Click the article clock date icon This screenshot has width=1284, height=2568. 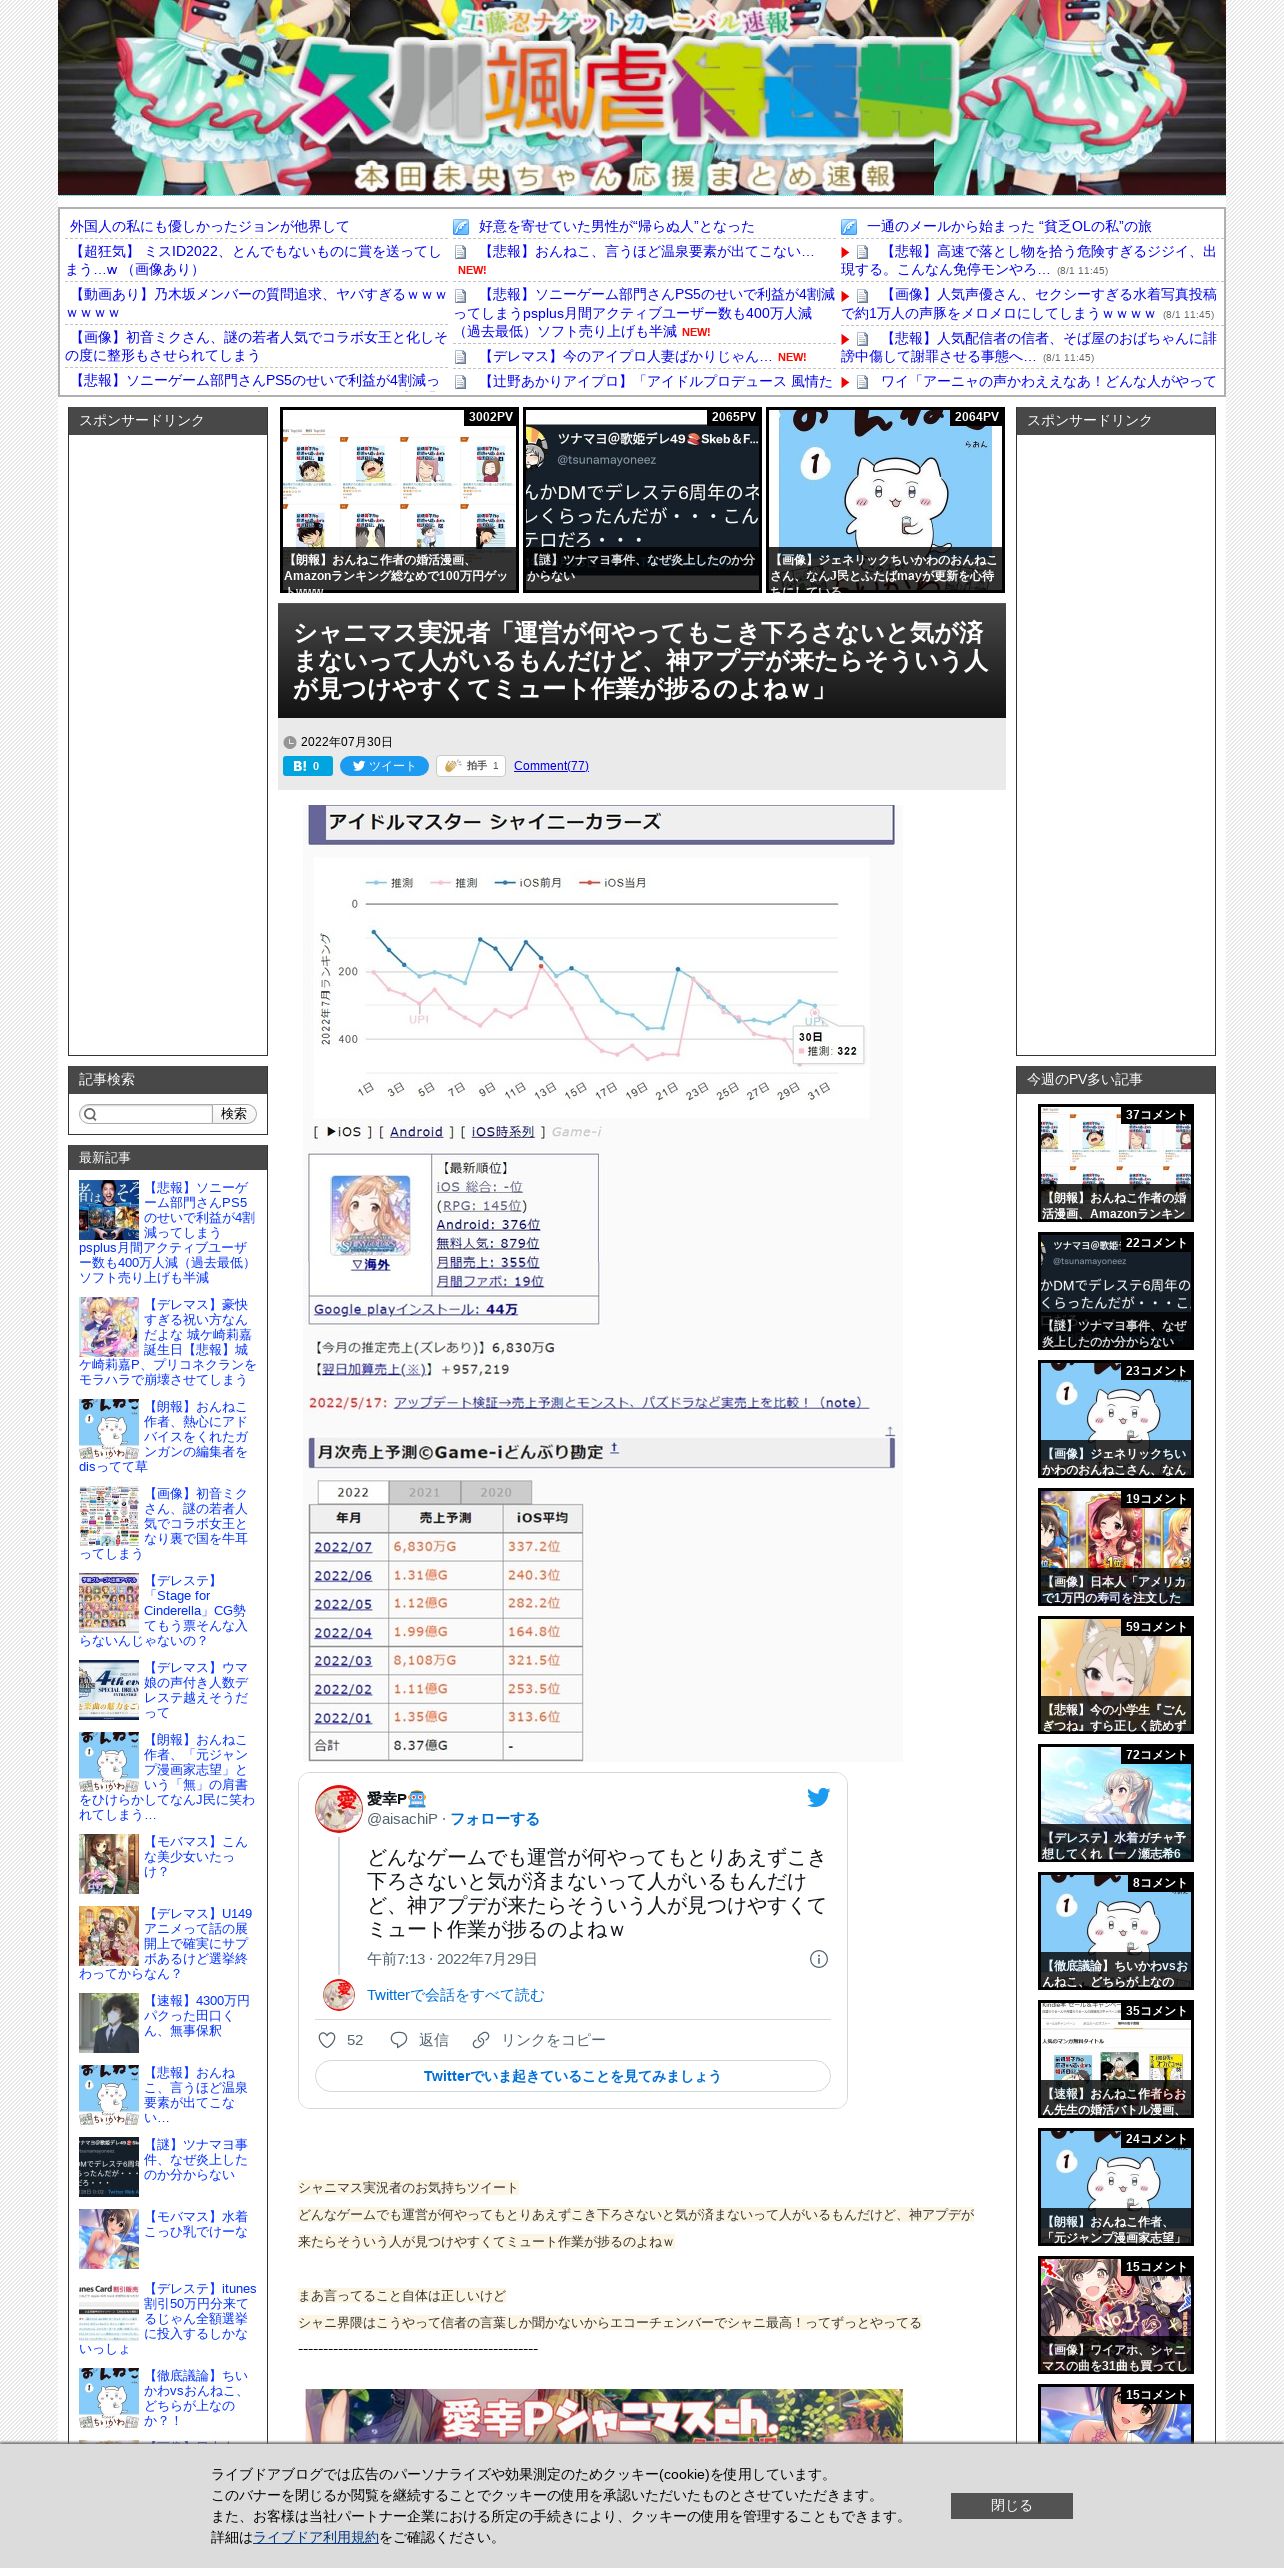click(x=290, y=742)
